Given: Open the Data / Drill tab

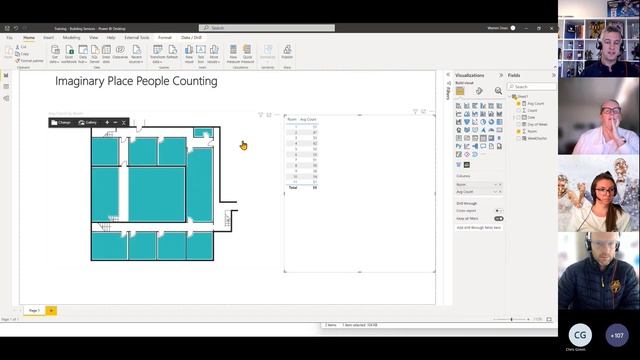Looking at the screenshot, I should click(x=191, y=38).
